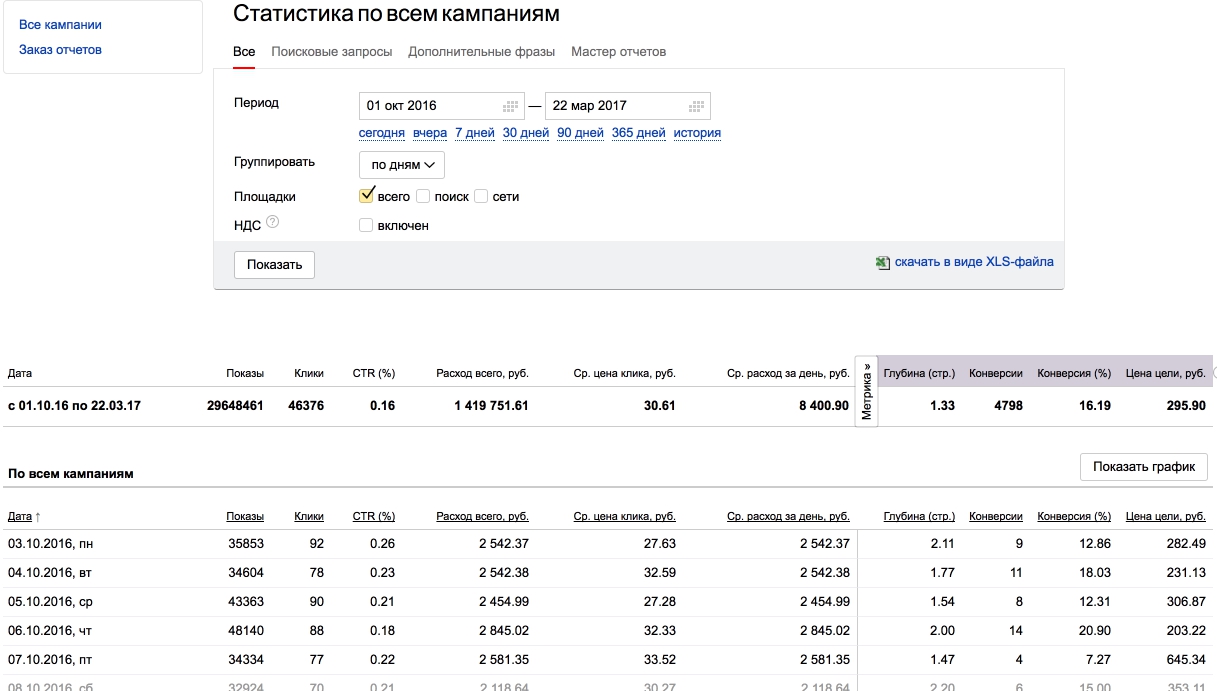
Task: Uncheck the всего placement checkbox
Action: 366,196
